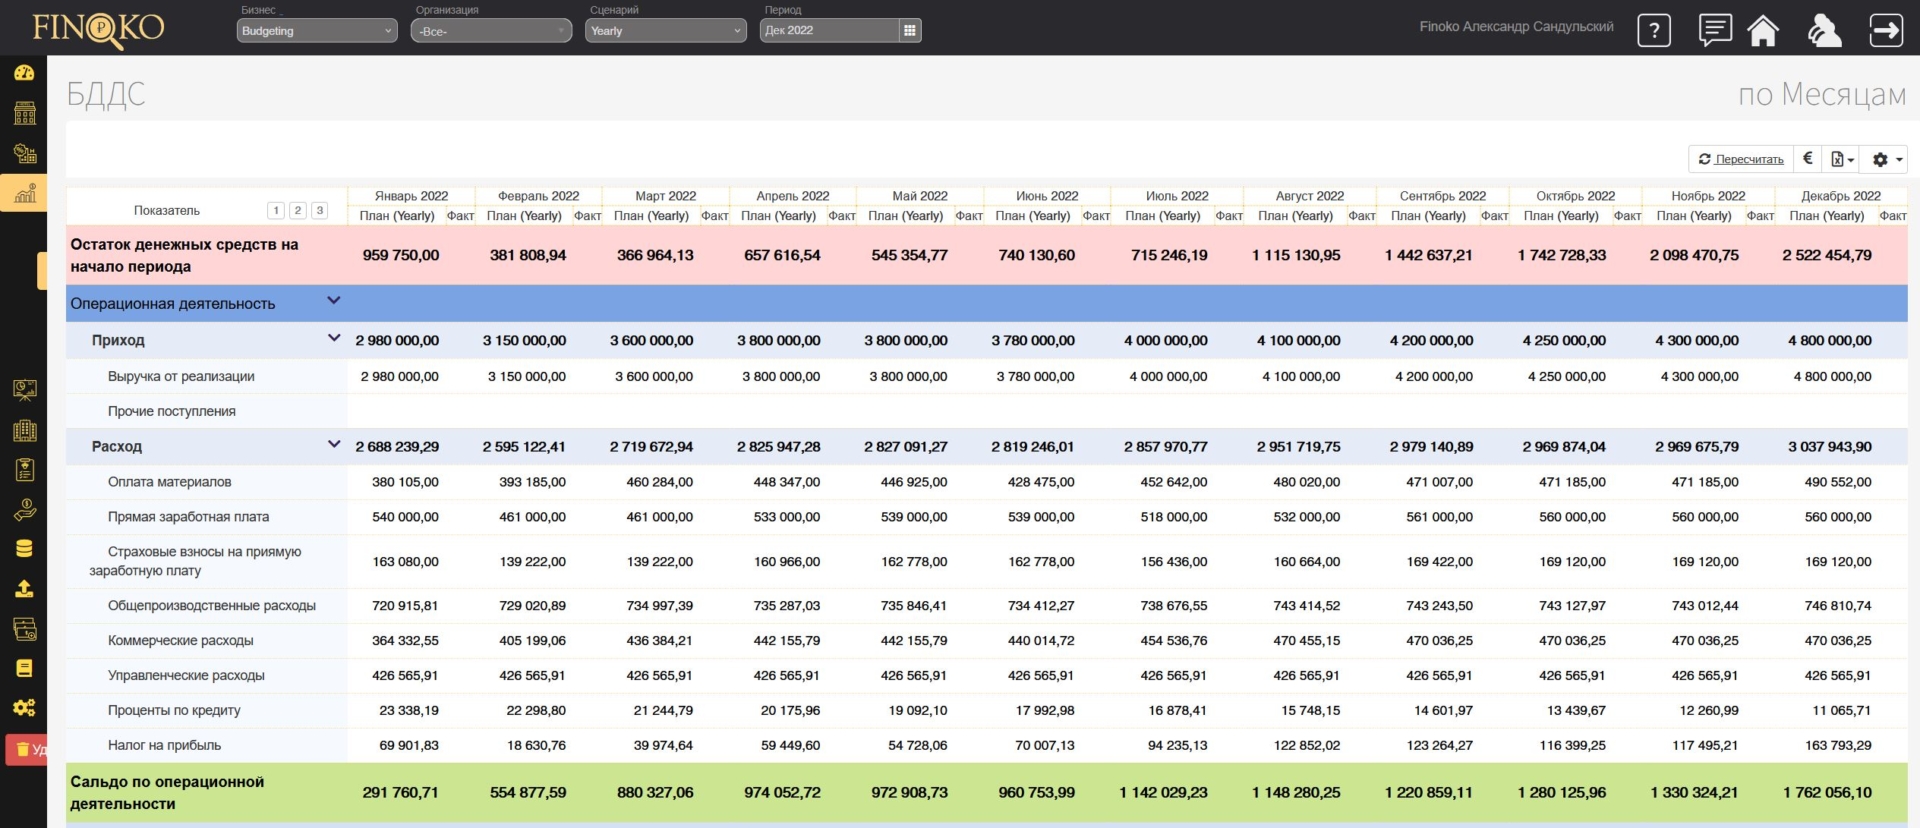The height and width of the screenshot is (828, 1920).
Task: Open the database stack sidebar icon
Action: (24, 548)
